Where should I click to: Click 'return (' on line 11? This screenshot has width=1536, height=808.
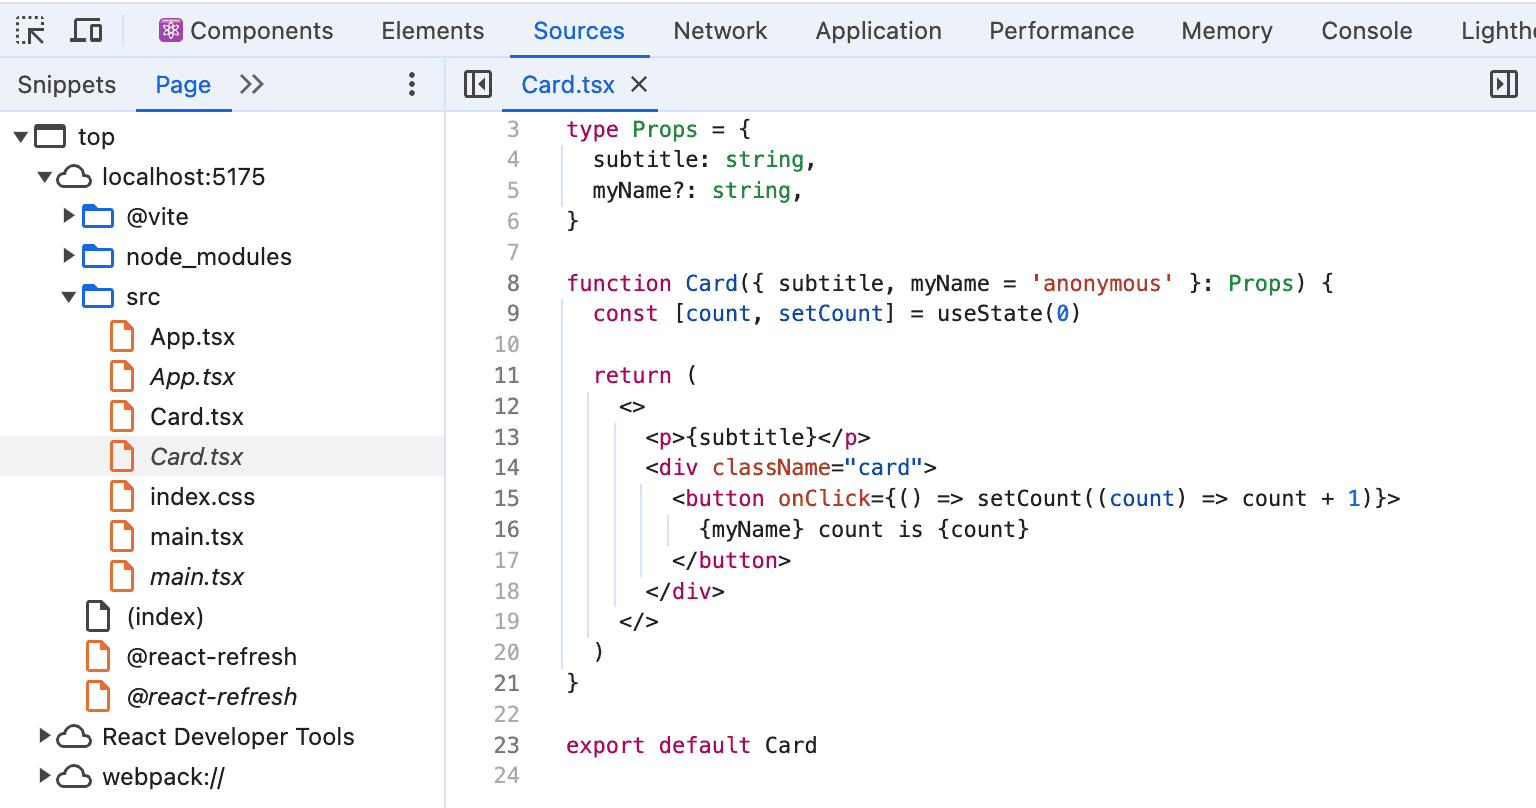pyautogui.click(x=645, y=375)
